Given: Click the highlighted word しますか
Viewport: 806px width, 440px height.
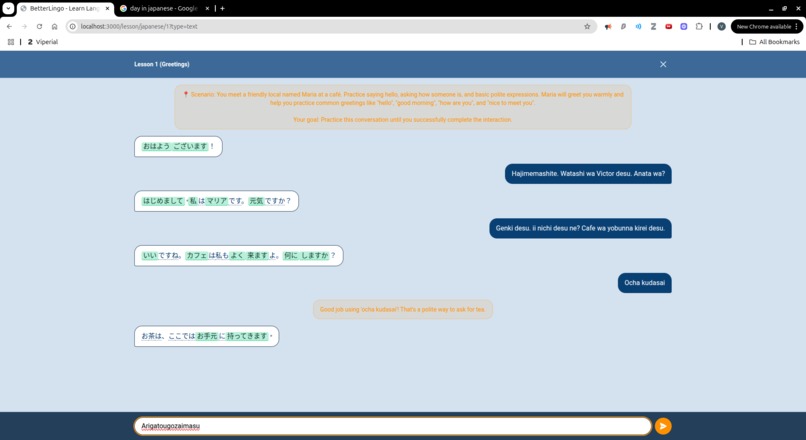Looking at the screenshot, I should point(315,255).
